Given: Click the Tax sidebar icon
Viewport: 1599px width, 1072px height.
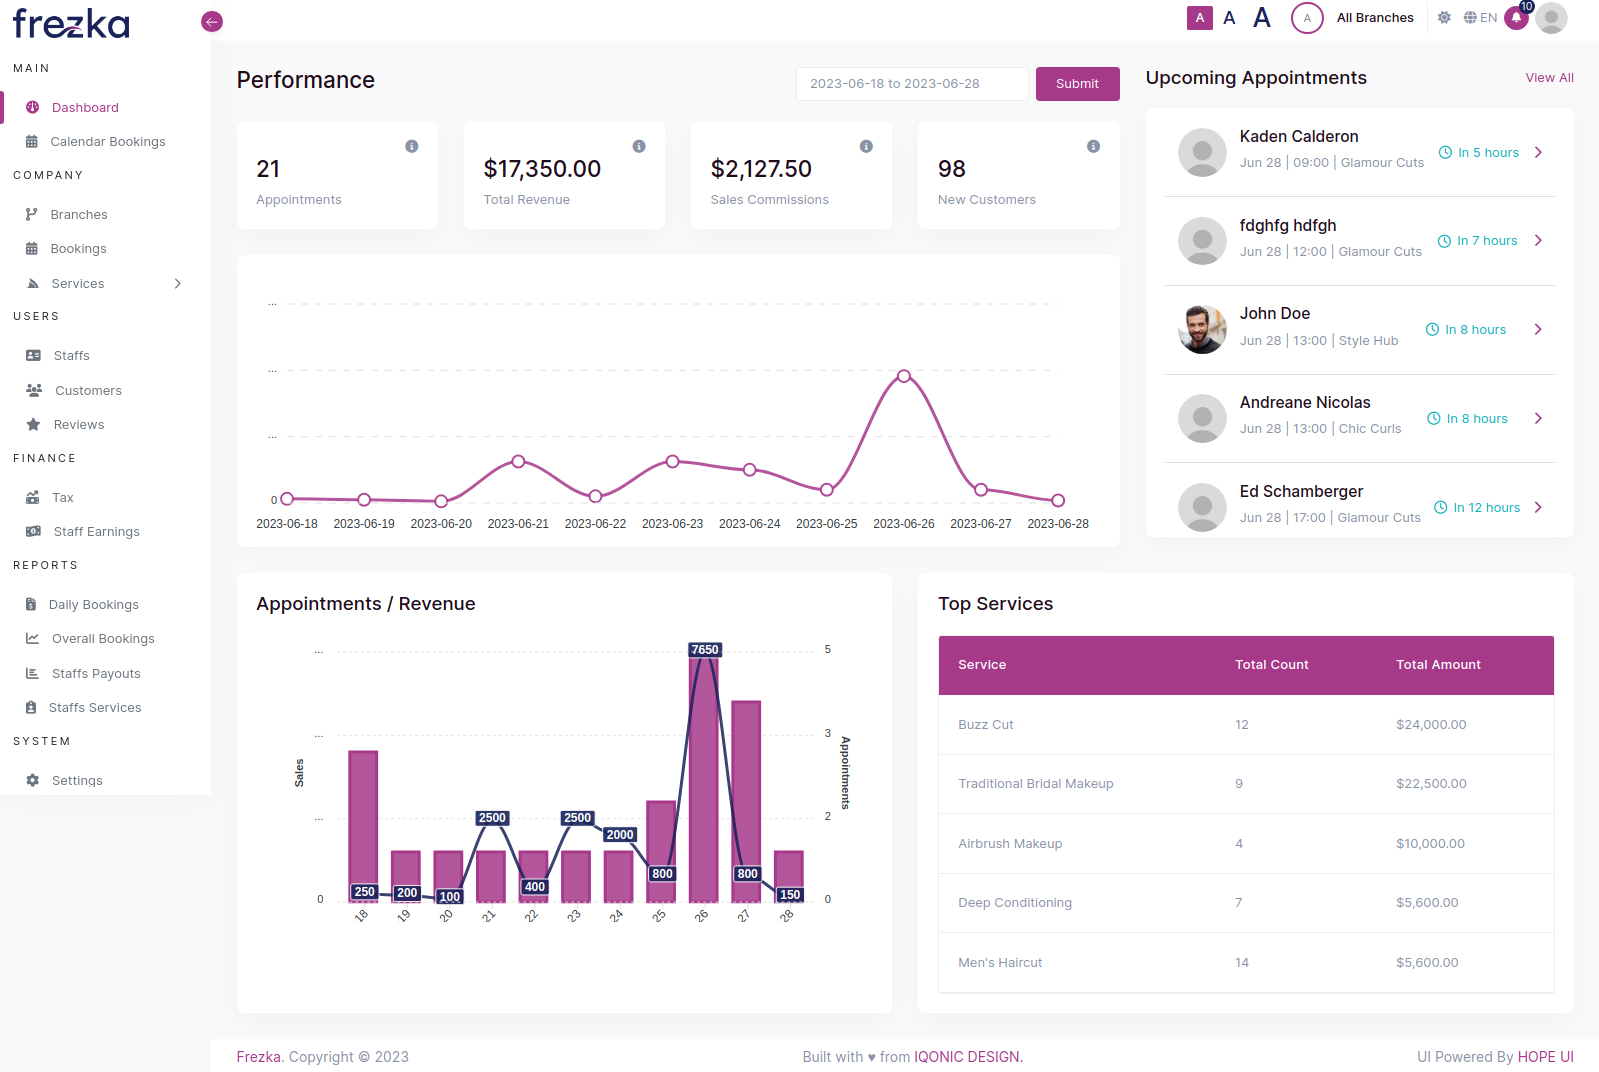Looking at the screenshot, I should 33,497.
